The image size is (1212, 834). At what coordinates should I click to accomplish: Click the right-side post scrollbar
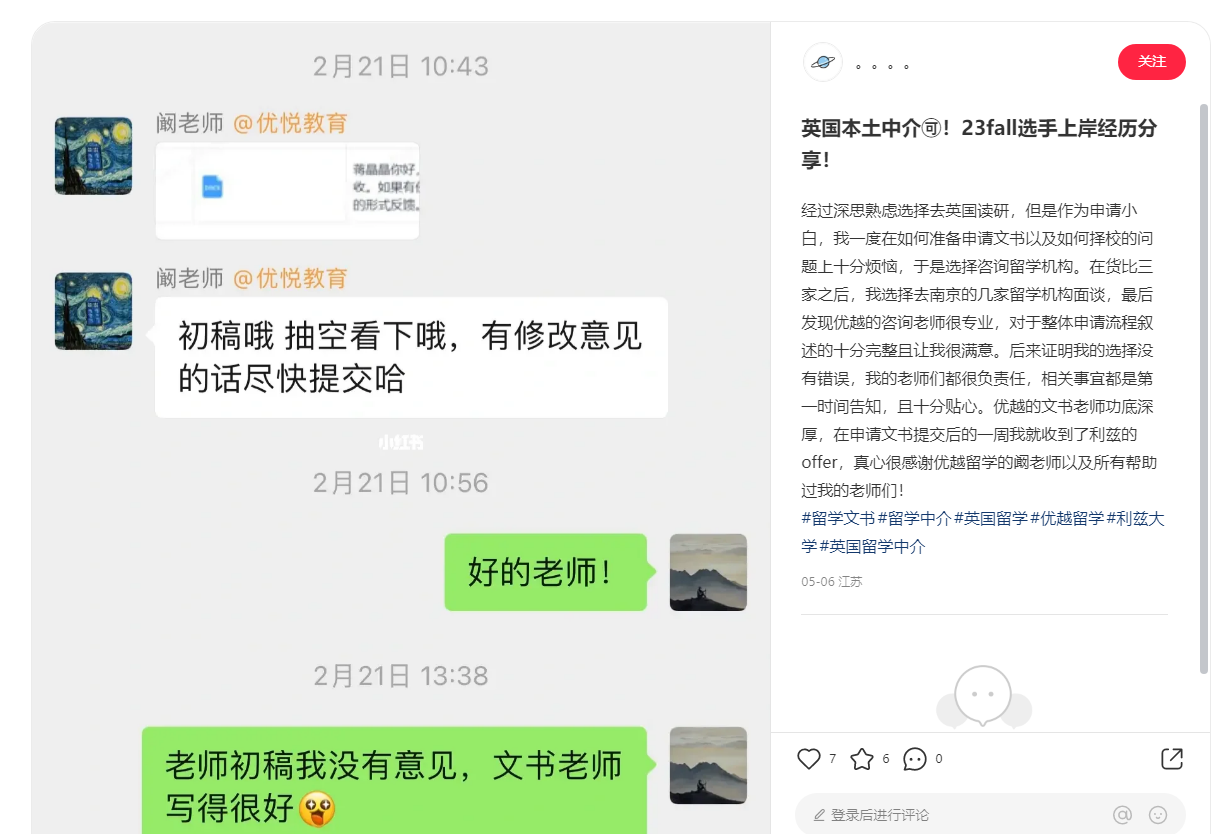[x=1204, y=388]
